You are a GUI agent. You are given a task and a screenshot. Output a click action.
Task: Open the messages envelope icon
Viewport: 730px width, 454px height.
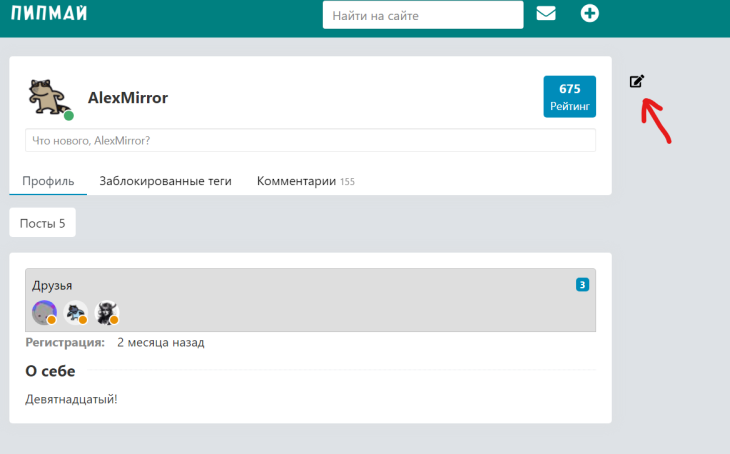546,14
